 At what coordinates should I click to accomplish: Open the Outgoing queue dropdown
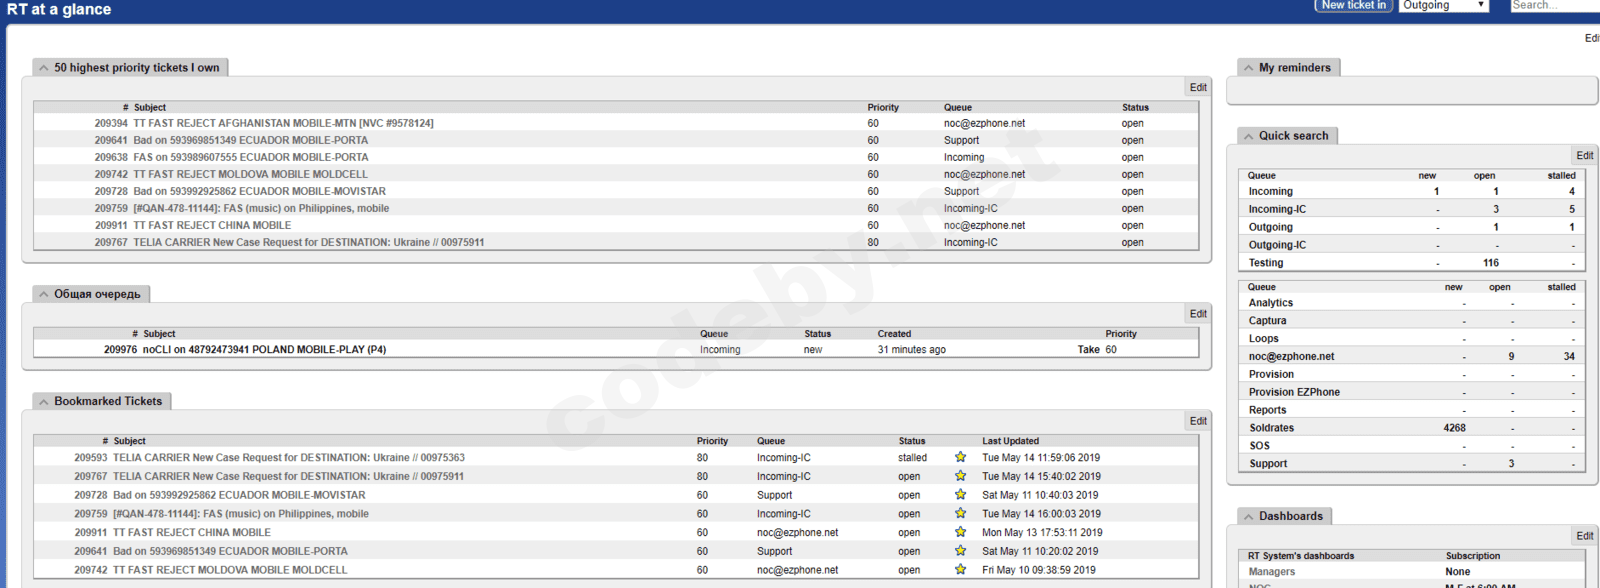point(1443,6)
